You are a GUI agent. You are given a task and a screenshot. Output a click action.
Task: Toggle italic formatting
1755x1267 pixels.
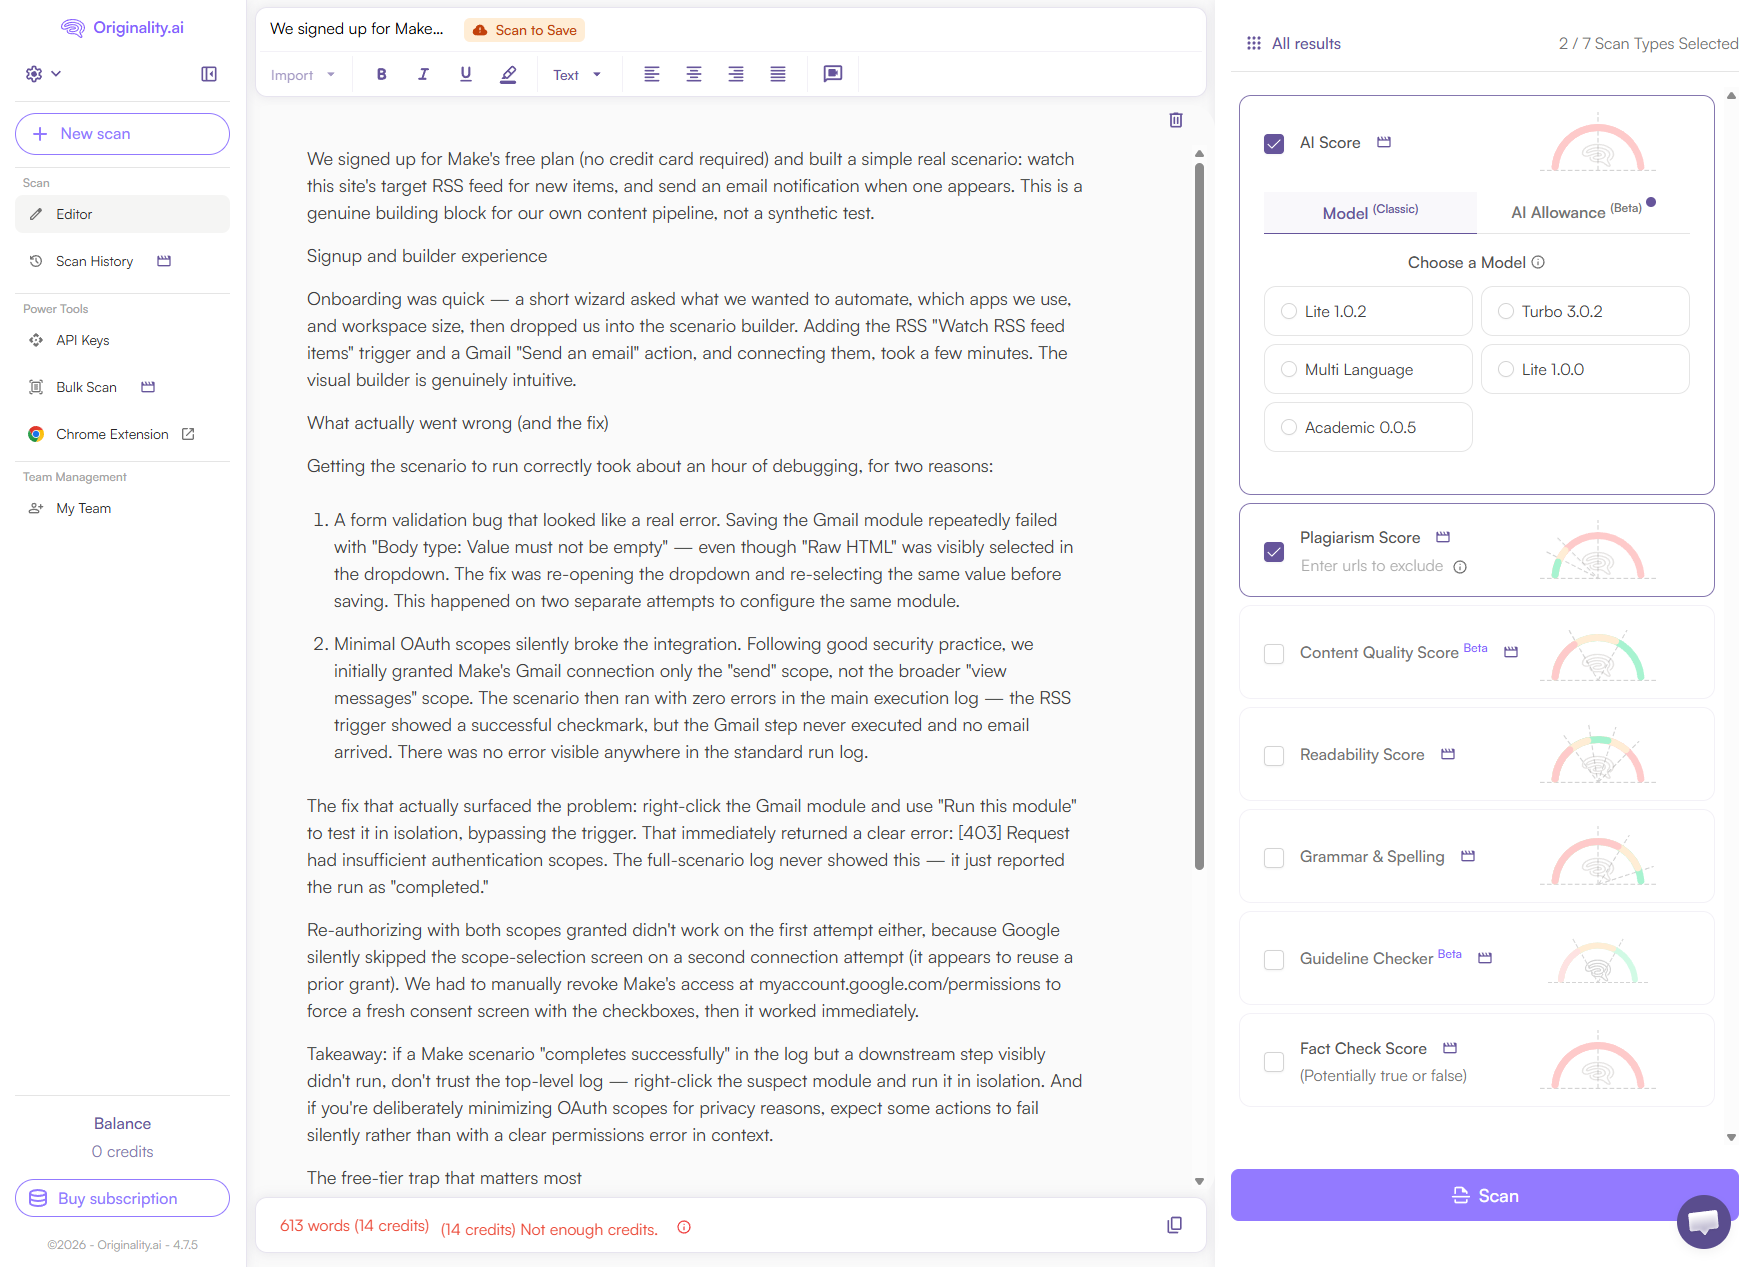click(423, 74)
